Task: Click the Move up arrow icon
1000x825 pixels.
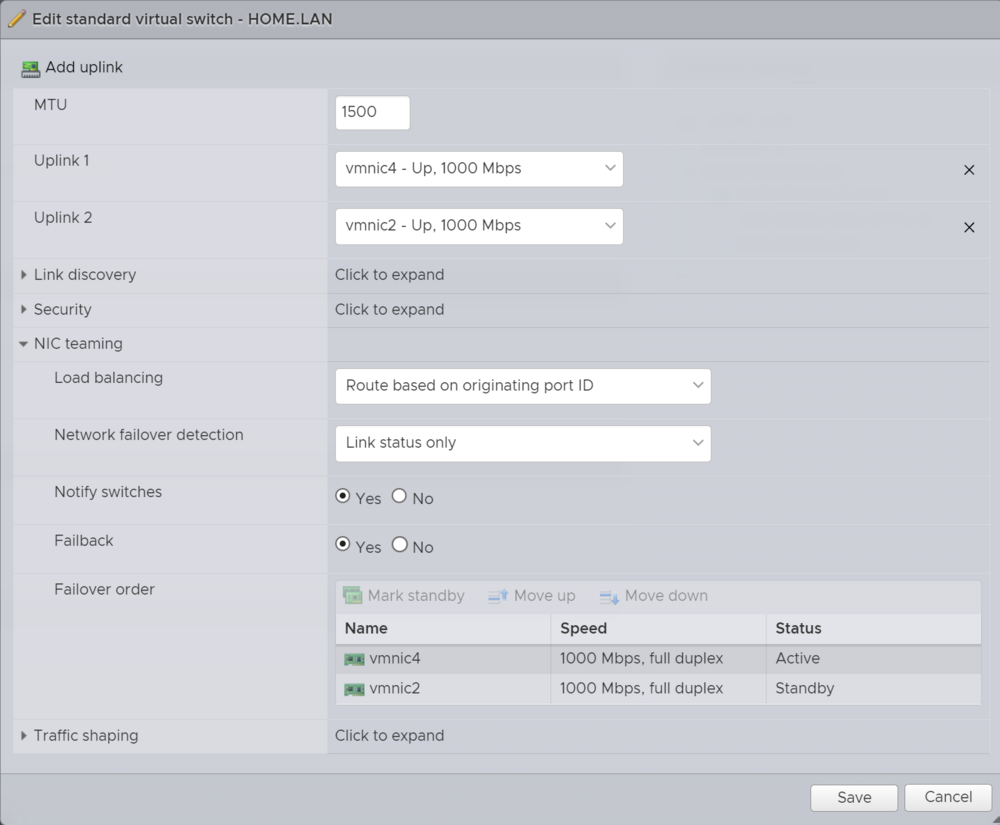Action: coord(498,595)
